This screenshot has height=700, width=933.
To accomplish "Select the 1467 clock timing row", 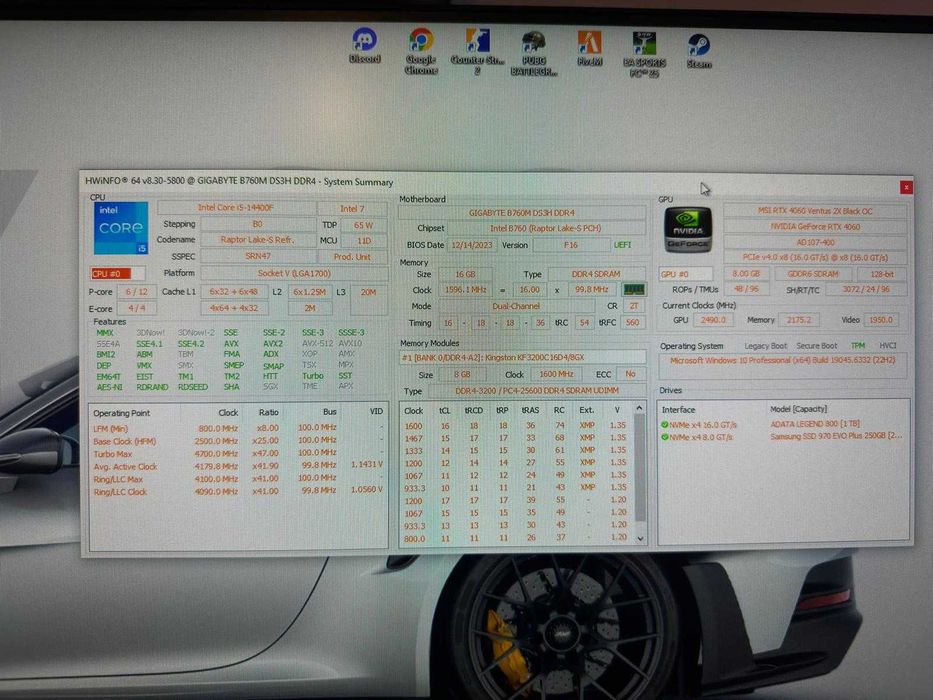I will click(515, 438).
